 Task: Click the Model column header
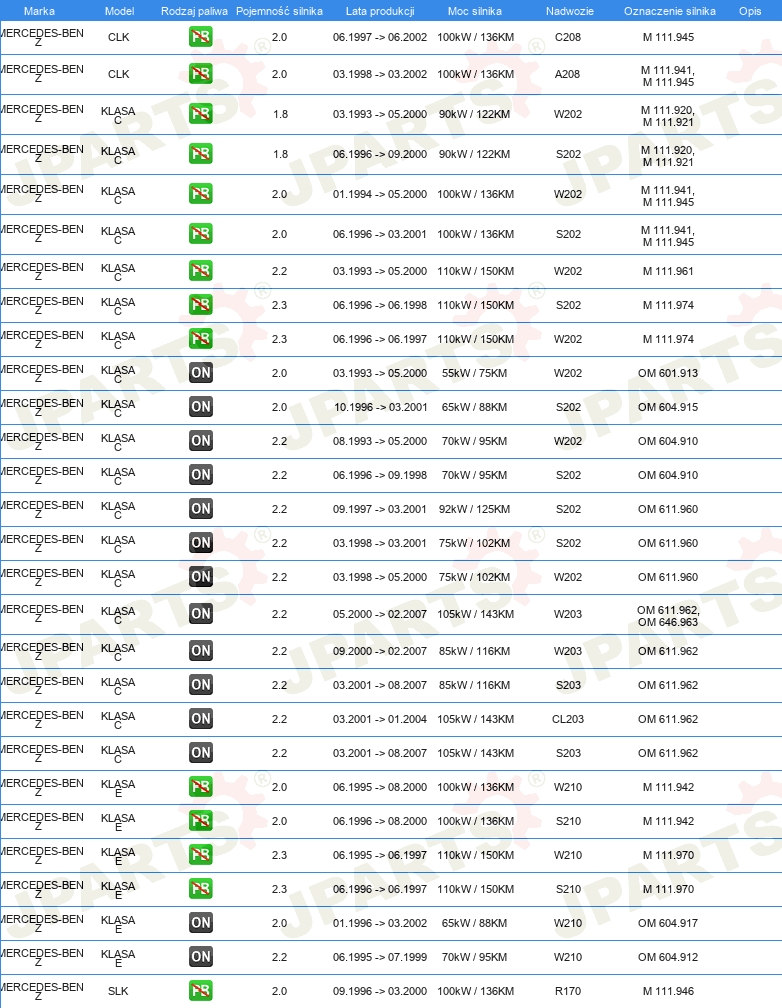[x=120, y=11]
